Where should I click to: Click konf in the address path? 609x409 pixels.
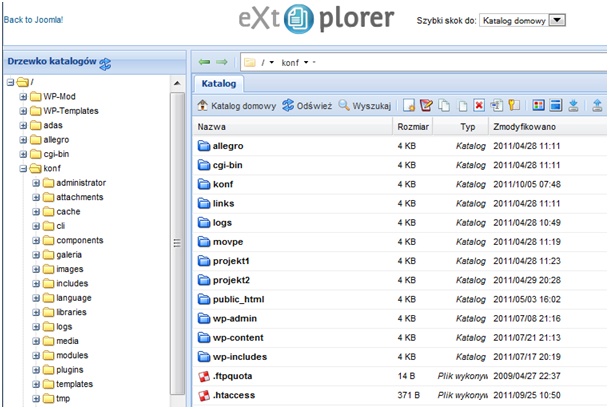[x=290, y=63]
